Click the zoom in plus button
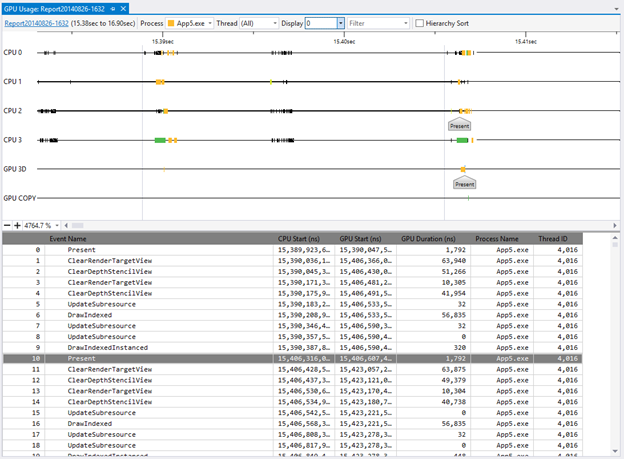The image size is (624, 459). point(17,225)
